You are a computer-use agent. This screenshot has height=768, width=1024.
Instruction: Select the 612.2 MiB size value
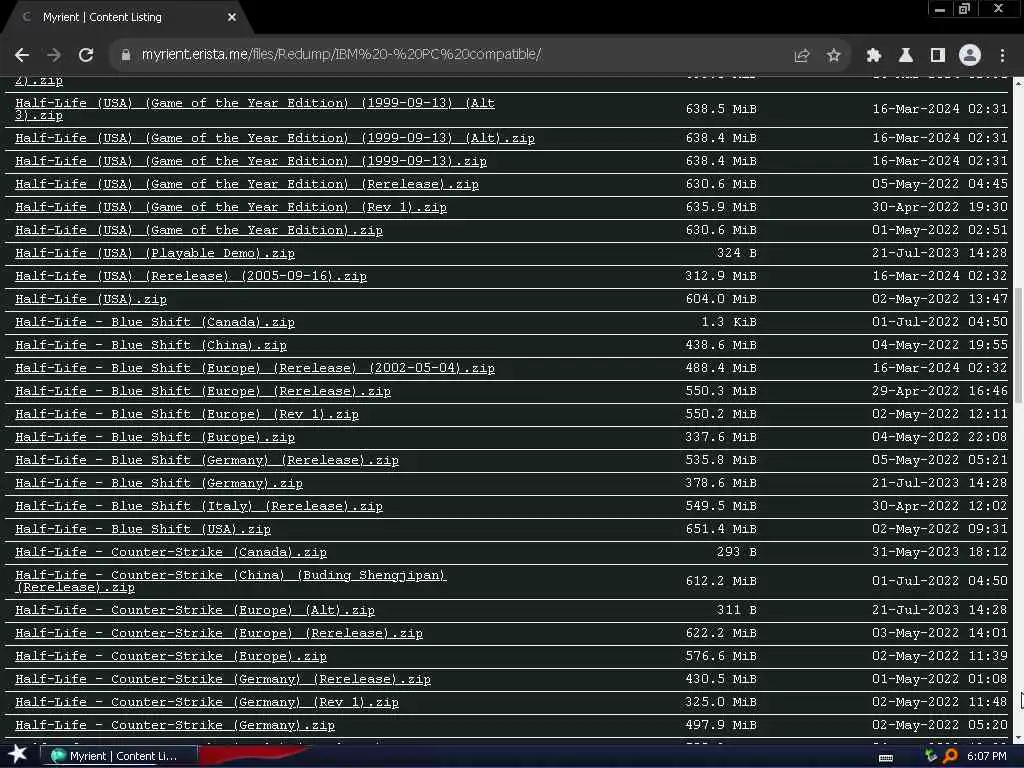(x=721, y=581)
